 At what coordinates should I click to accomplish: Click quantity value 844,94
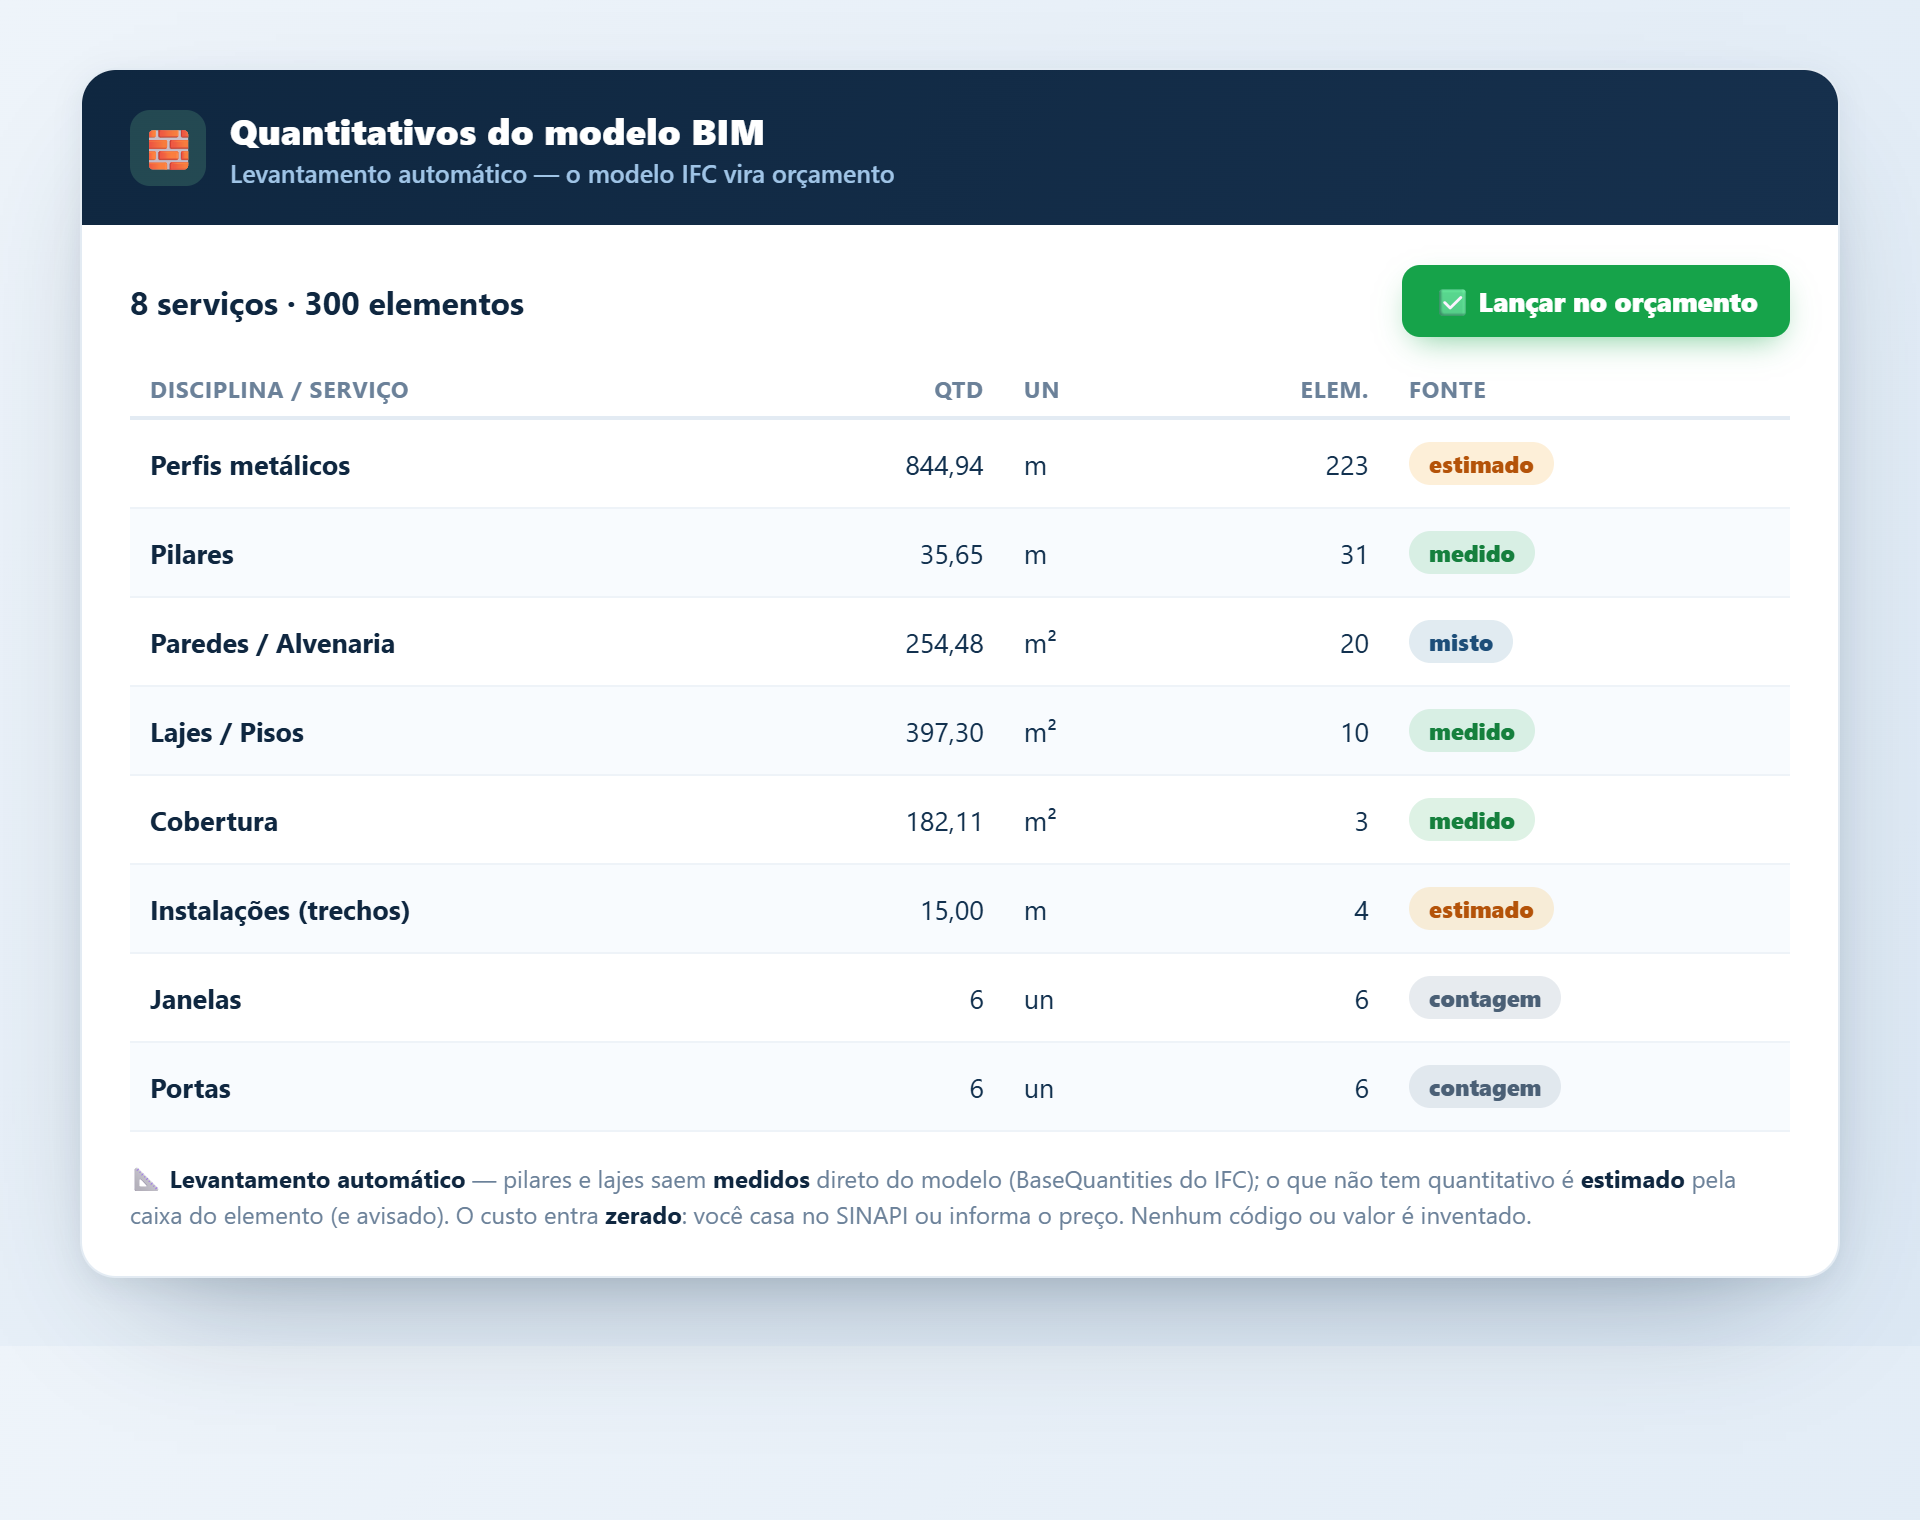coord(944,466)
